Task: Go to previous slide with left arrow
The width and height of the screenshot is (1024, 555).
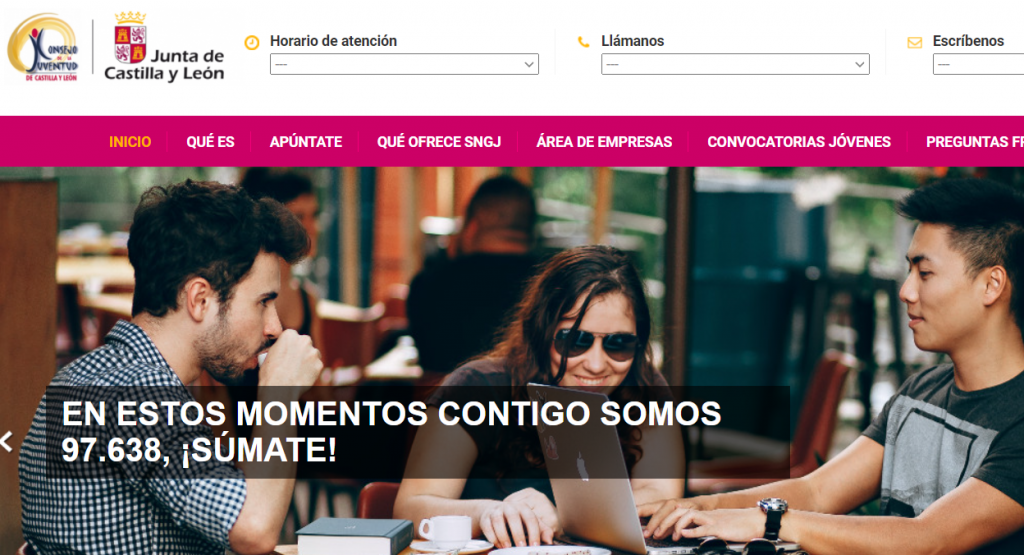Action: 7,442
